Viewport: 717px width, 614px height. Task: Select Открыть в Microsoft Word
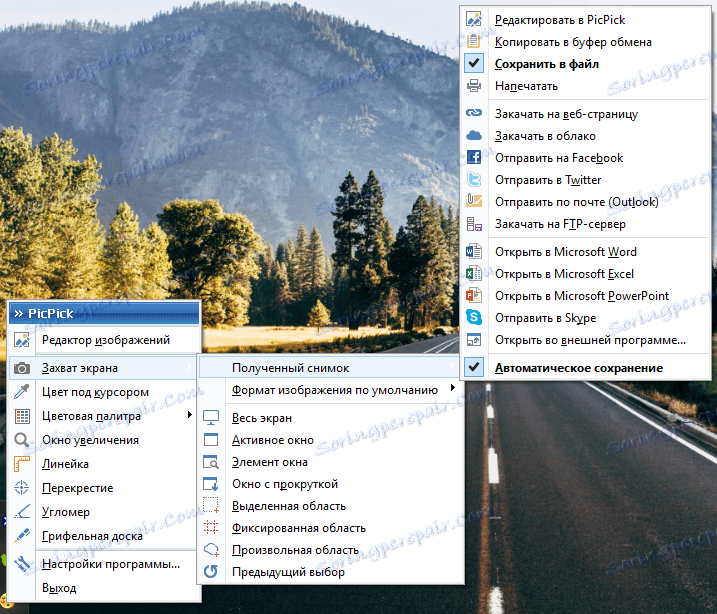click(586, 251)
